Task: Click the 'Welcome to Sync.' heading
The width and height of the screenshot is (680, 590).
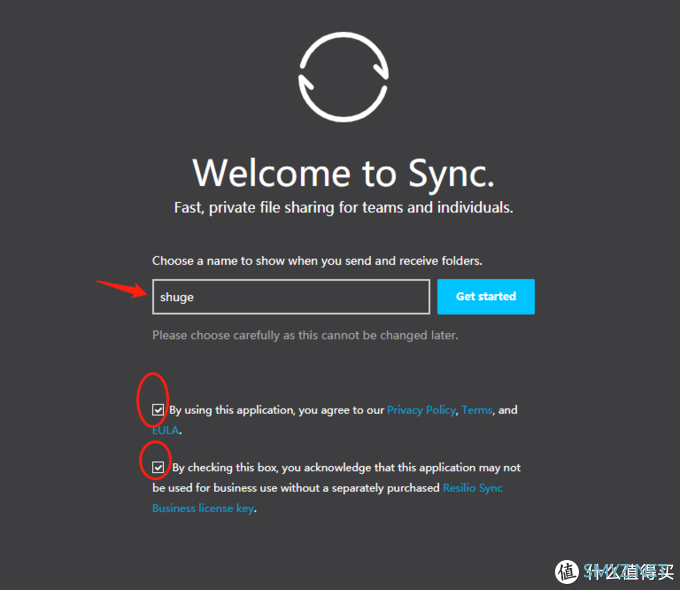Action: 343,173
